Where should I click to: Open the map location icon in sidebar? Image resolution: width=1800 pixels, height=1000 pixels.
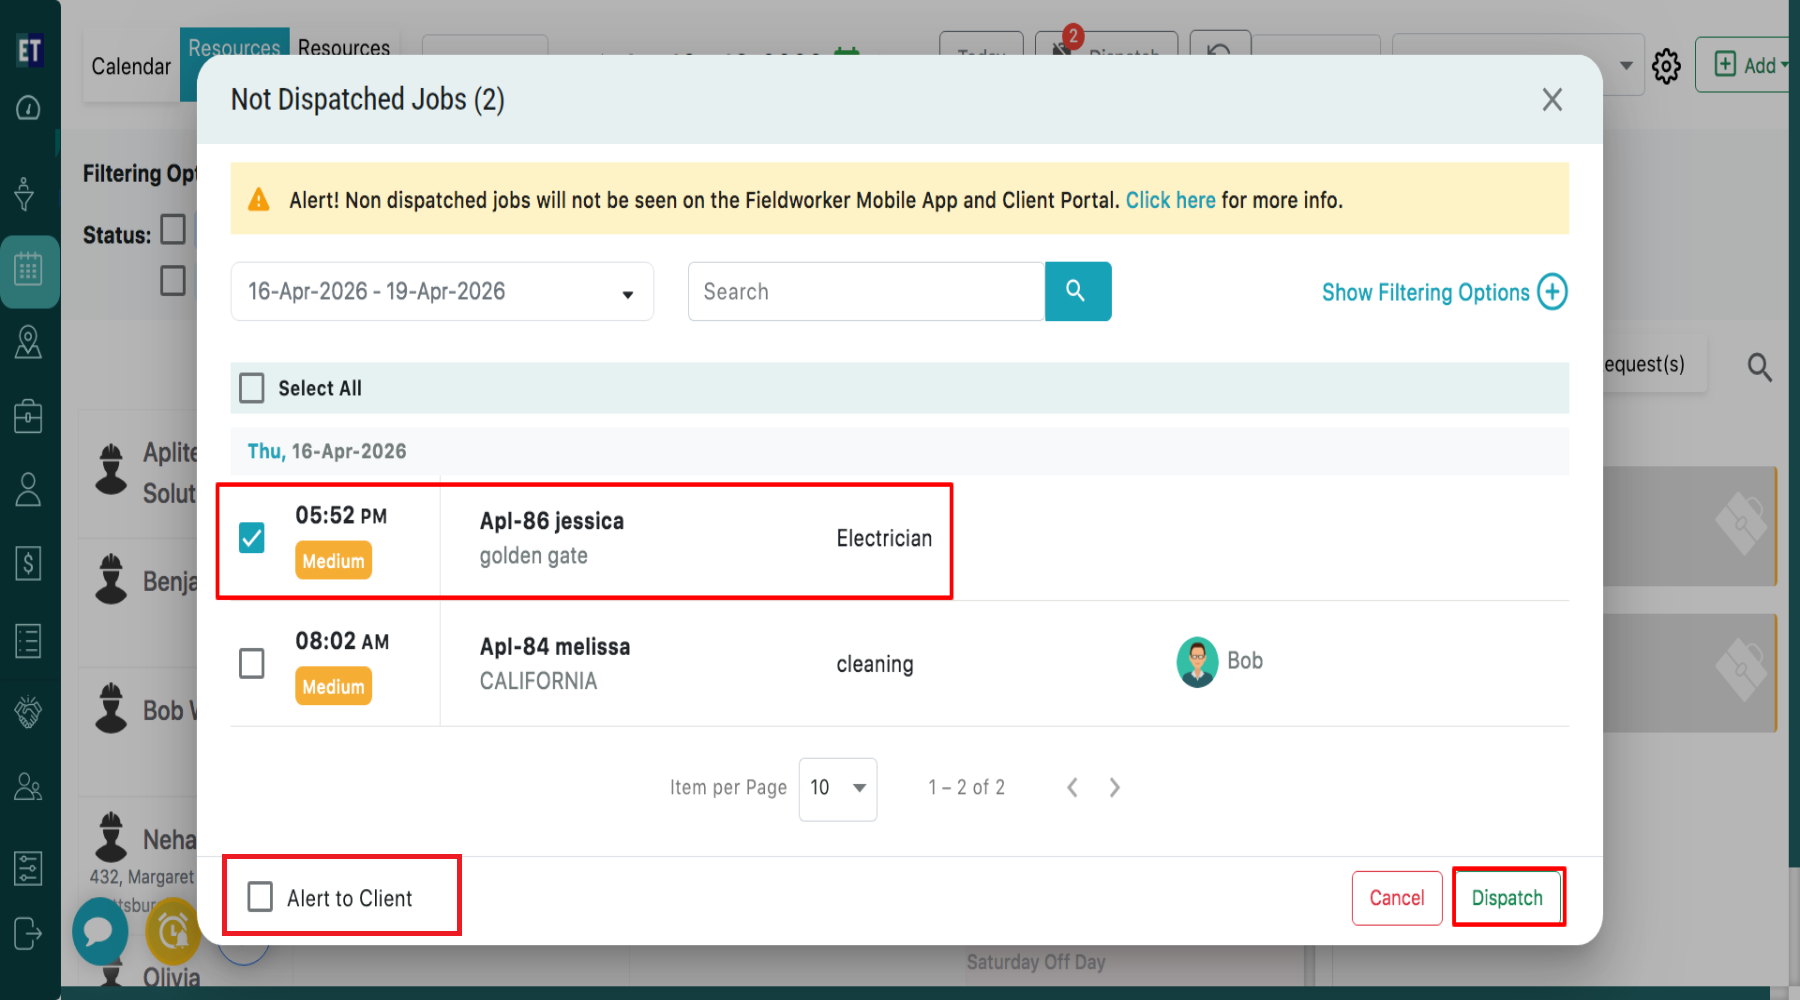coord(28,343)
